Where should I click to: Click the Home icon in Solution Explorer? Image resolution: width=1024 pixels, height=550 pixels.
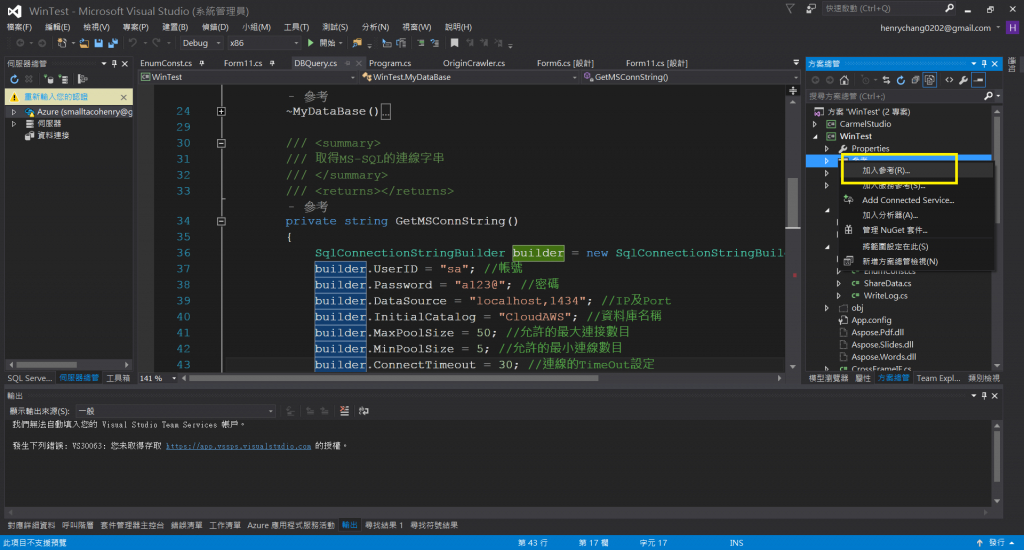click(845, 79)
